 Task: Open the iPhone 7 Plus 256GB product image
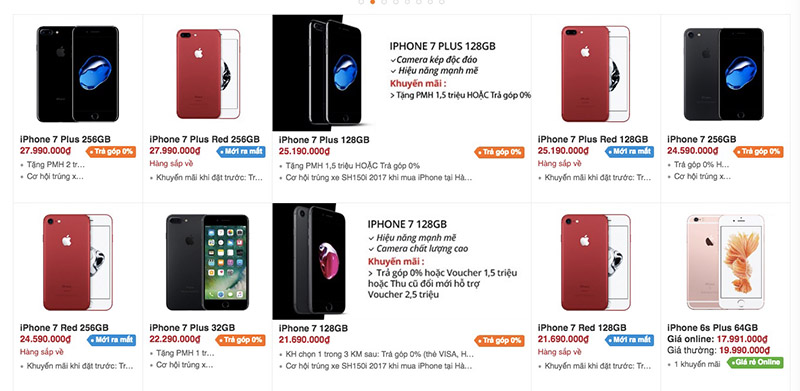78,74
